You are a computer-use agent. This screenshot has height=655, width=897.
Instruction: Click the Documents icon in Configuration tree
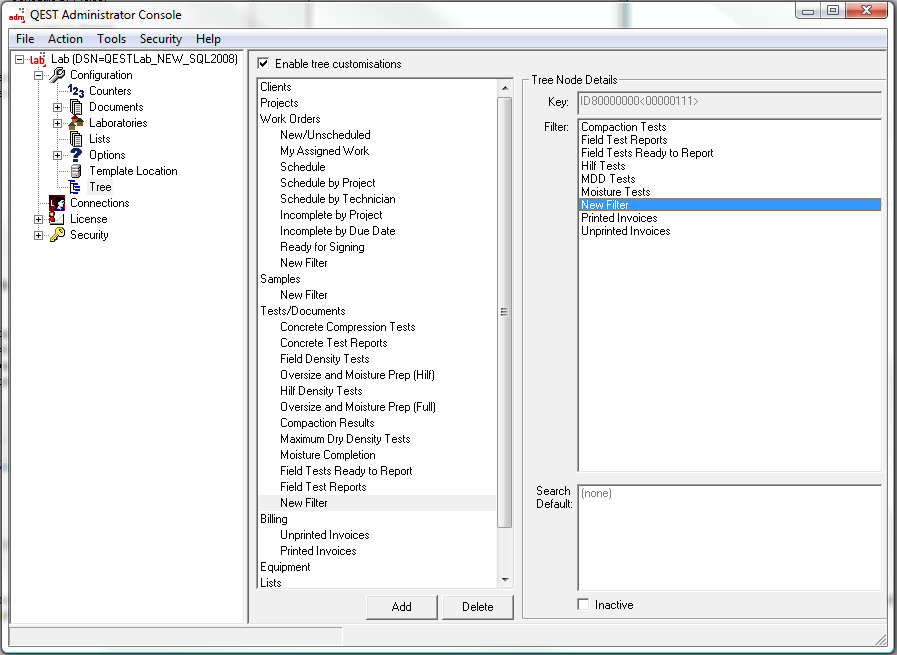(x=76, y=107)
